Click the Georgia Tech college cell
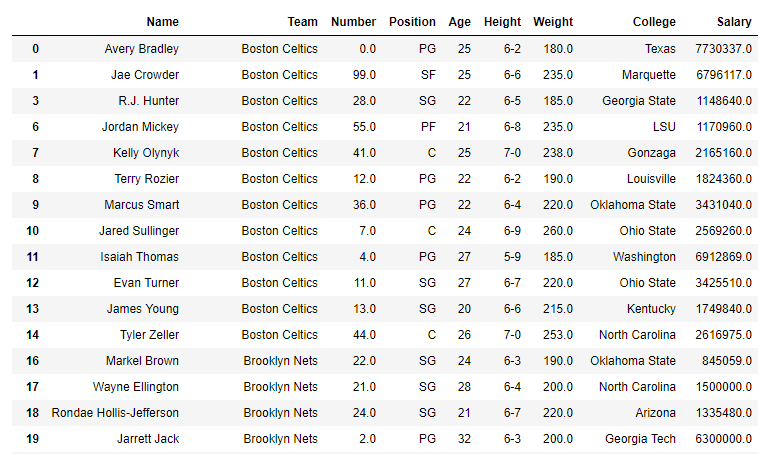 (x=640, y=439)
